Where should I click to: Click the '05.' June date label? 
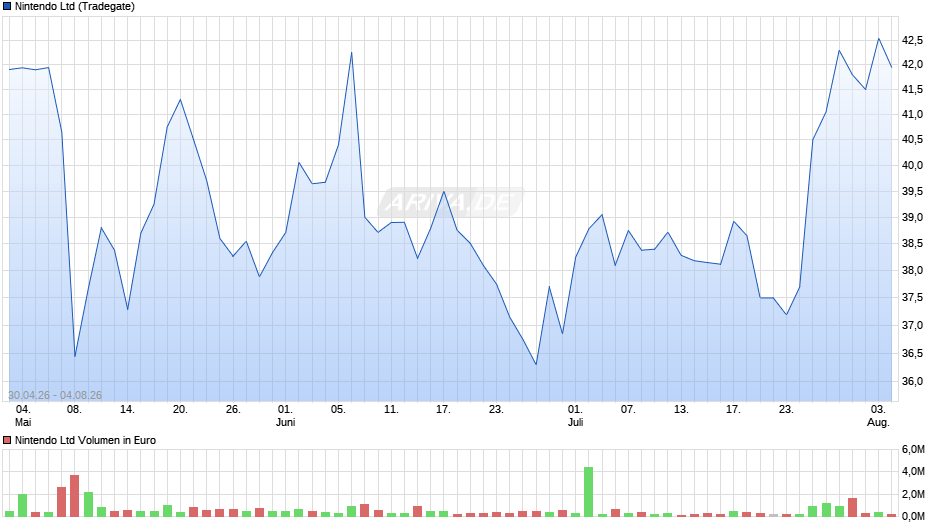tap(338, 410)
